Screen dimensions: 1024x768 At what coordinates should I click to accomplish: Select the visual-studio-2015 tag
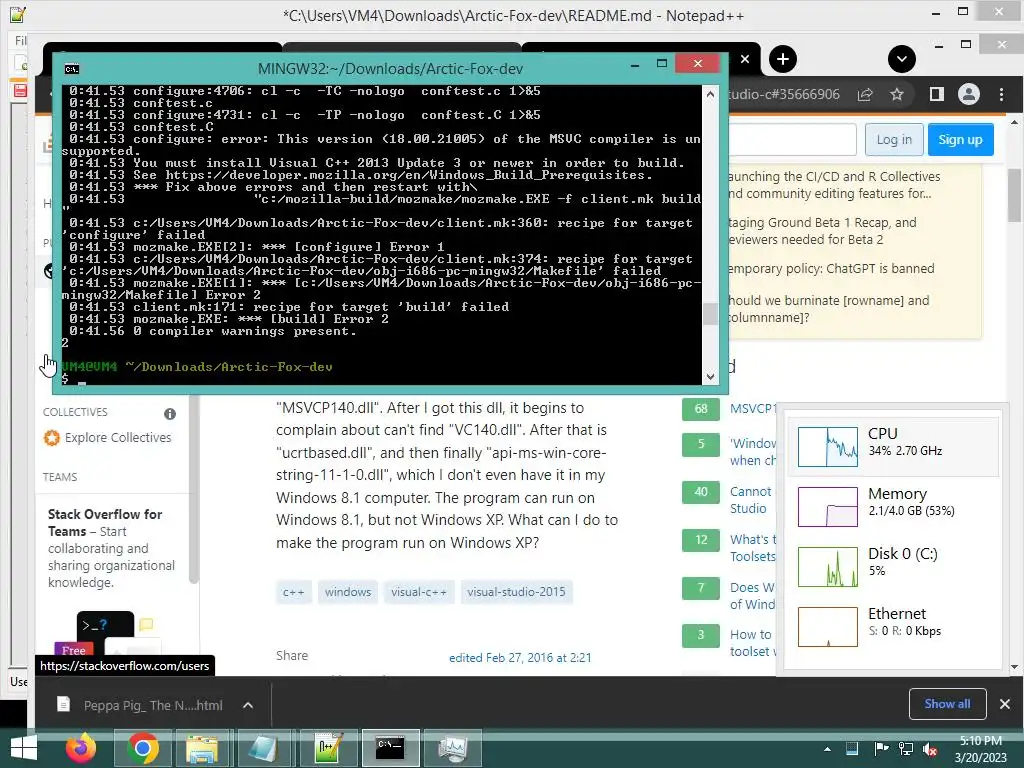[x=516, y=592]
